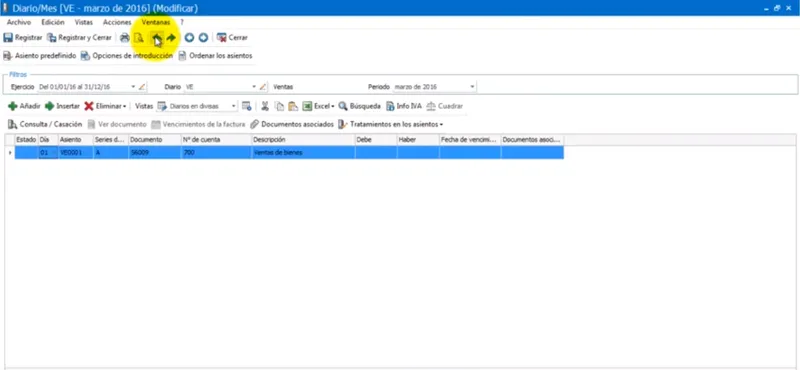Click the first blue circle navigation icon
800x370 pixels.
pyautogui.click(x=189, y=38)
